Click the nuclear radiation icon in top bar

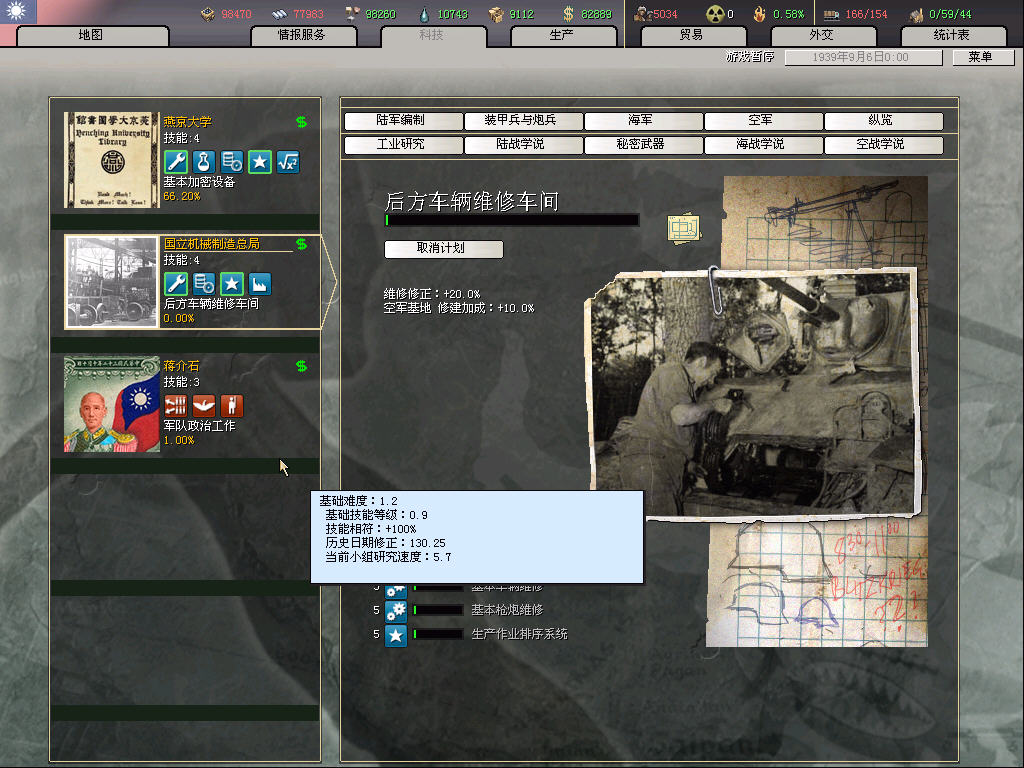[x=714, y=14]
